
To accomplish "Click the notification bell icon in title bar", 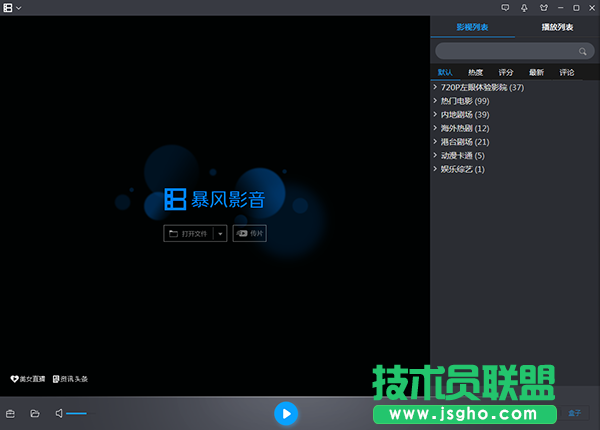I will point(523,8).
